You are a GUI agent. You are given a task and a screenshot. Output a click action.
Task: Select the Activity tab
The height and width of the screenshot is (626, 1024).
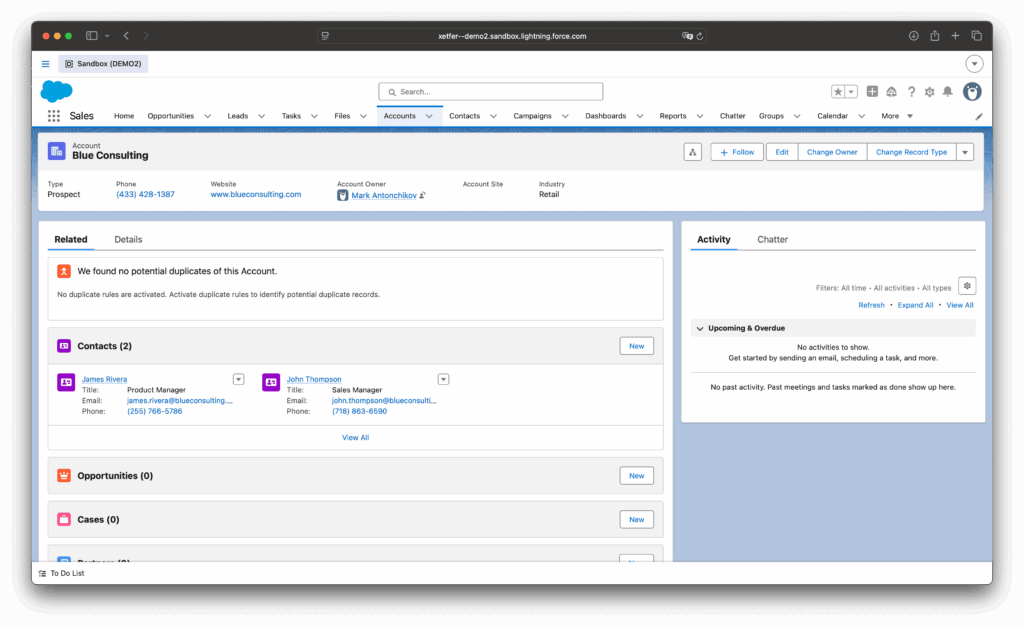[713, 240]
